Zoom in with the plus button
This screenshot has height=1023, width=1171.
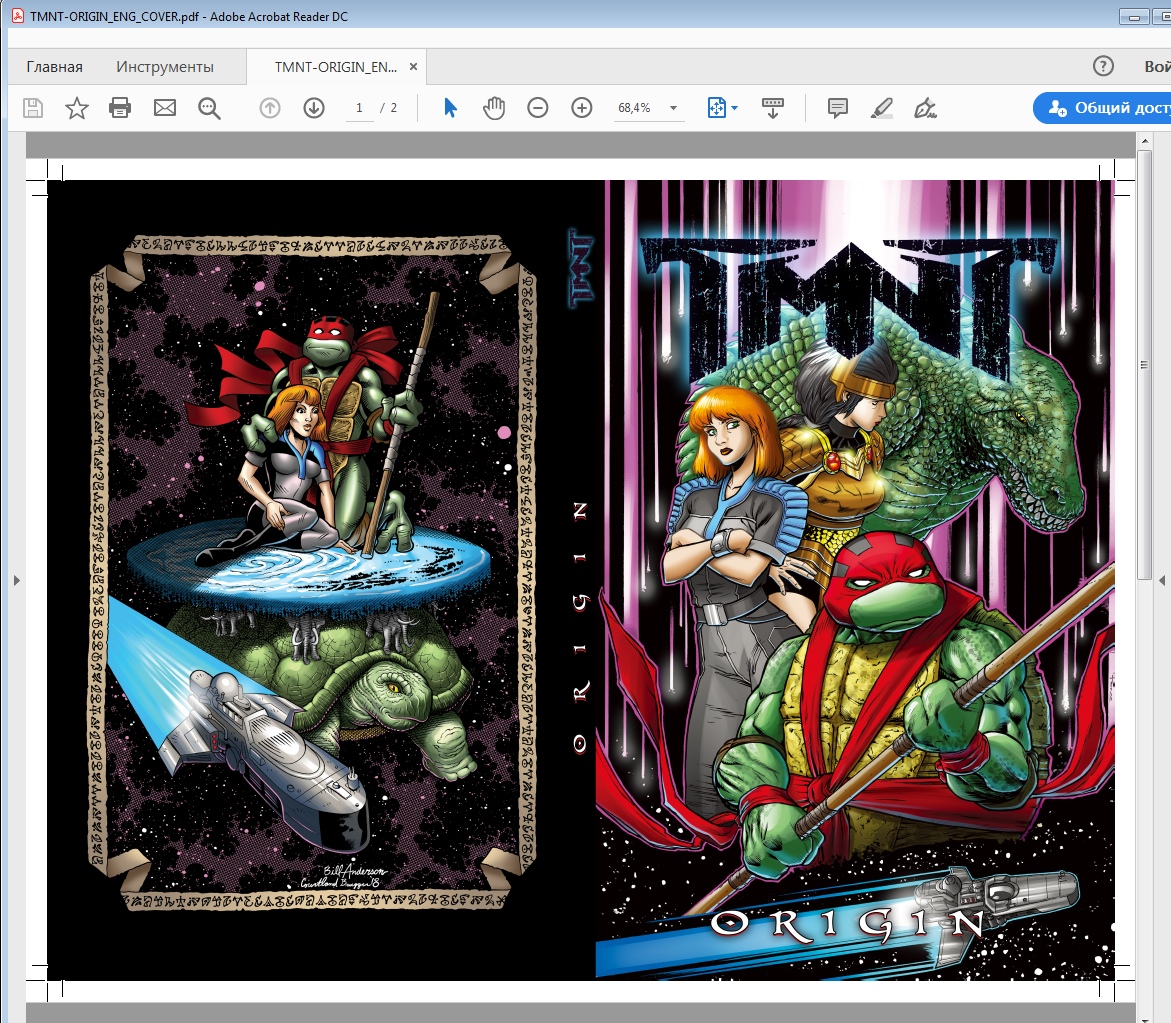coord(582,108)
